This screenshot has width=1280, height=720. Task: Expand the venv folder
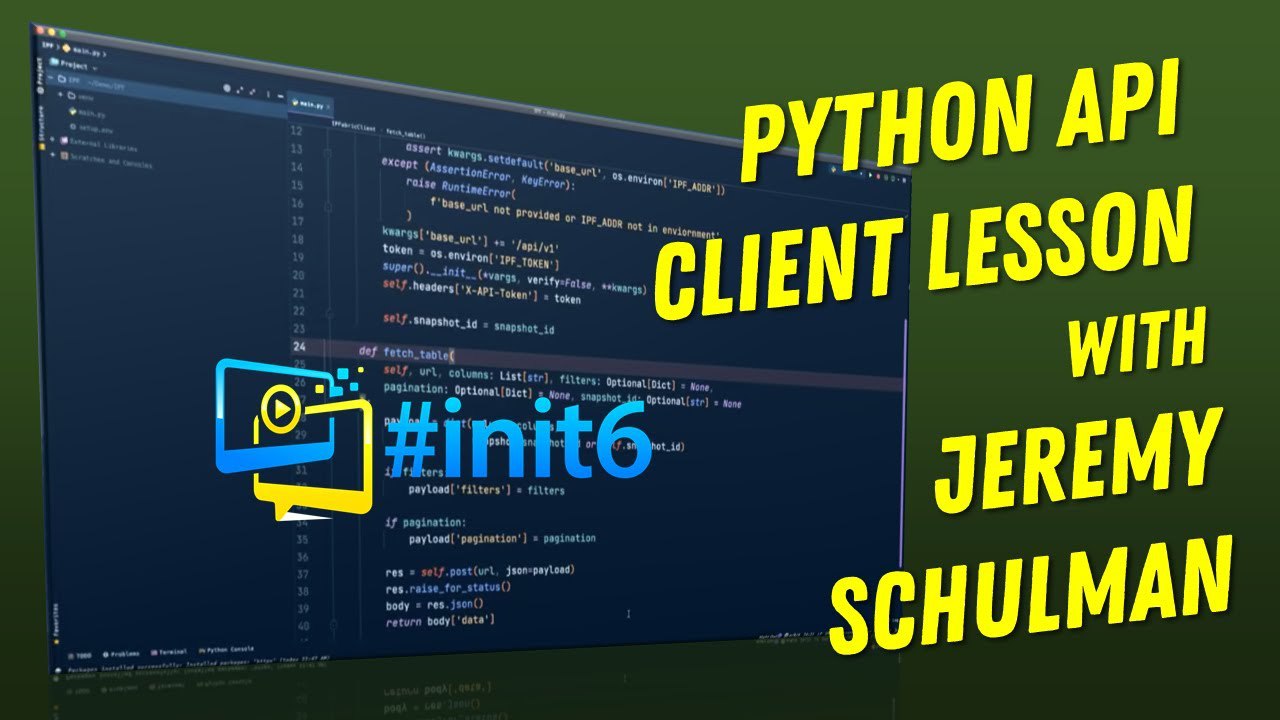[60, 94]
